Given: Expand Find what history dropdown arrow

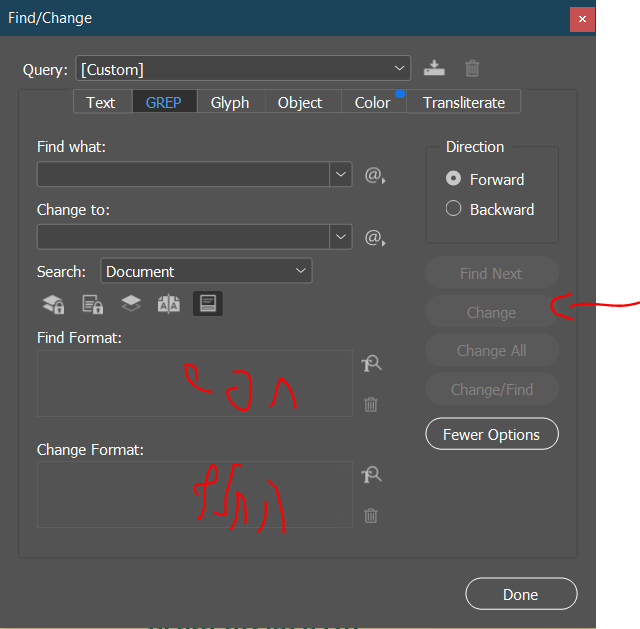Looking at the screenshot, I should pyautogui.click(x=341, y=174).
